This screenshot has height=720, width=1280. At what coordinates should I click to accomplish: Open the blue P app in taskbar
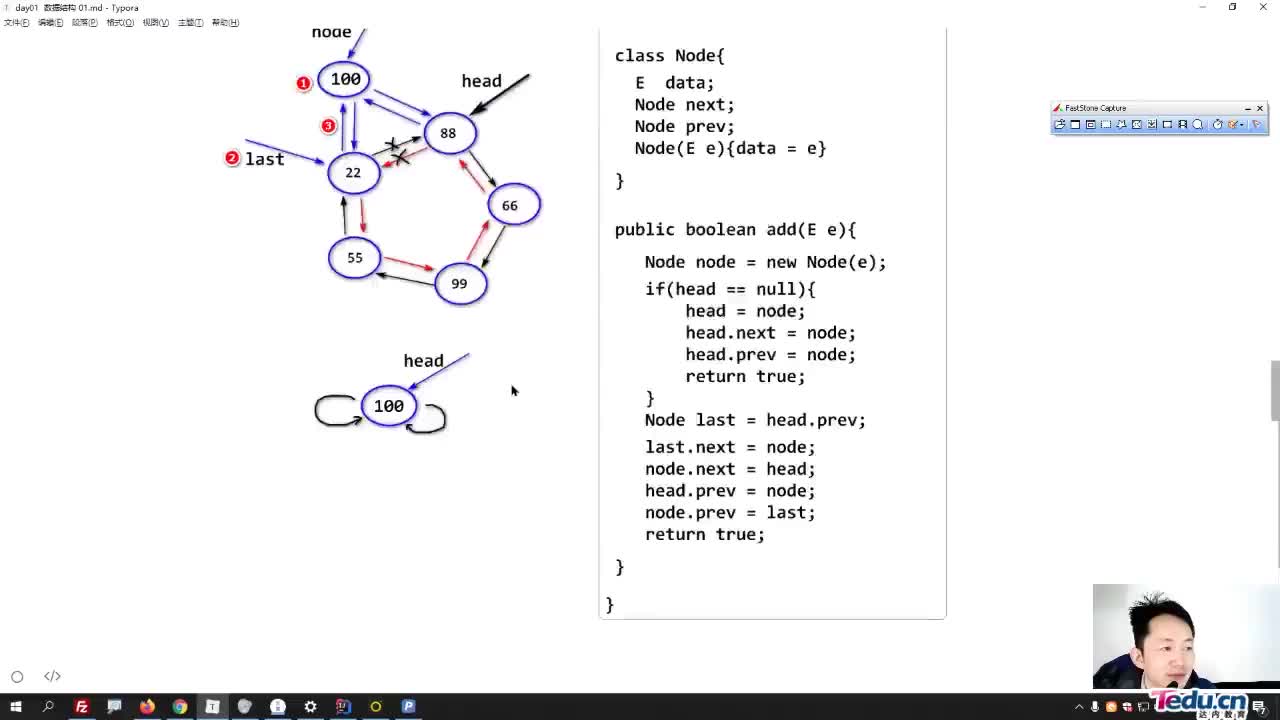(408, 706)
